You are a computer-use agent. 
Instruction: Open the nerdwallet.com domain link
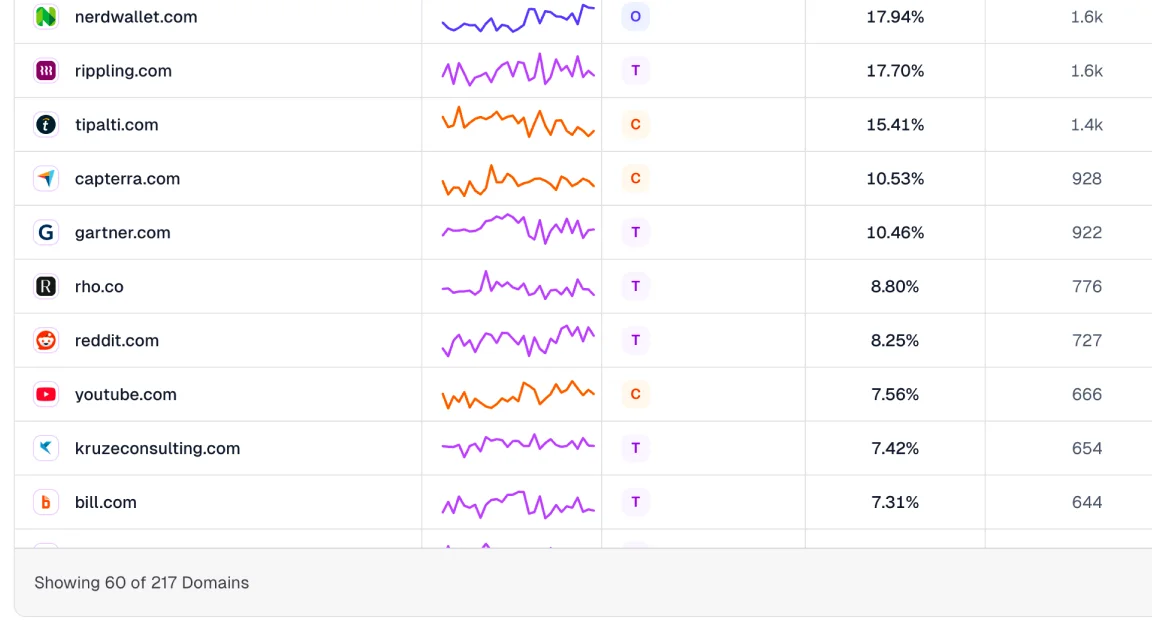pyautogui.click(x=136, y=17)
